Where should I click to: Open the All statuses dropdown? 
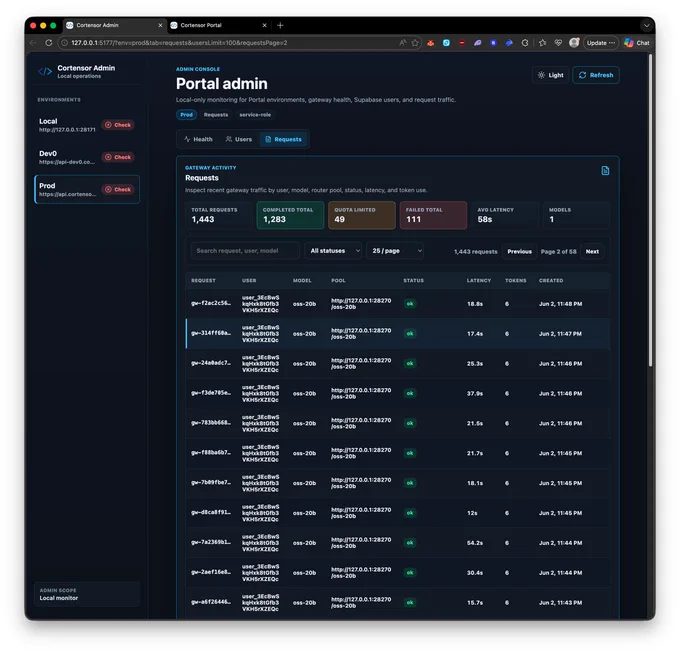(x=333, y=251)
